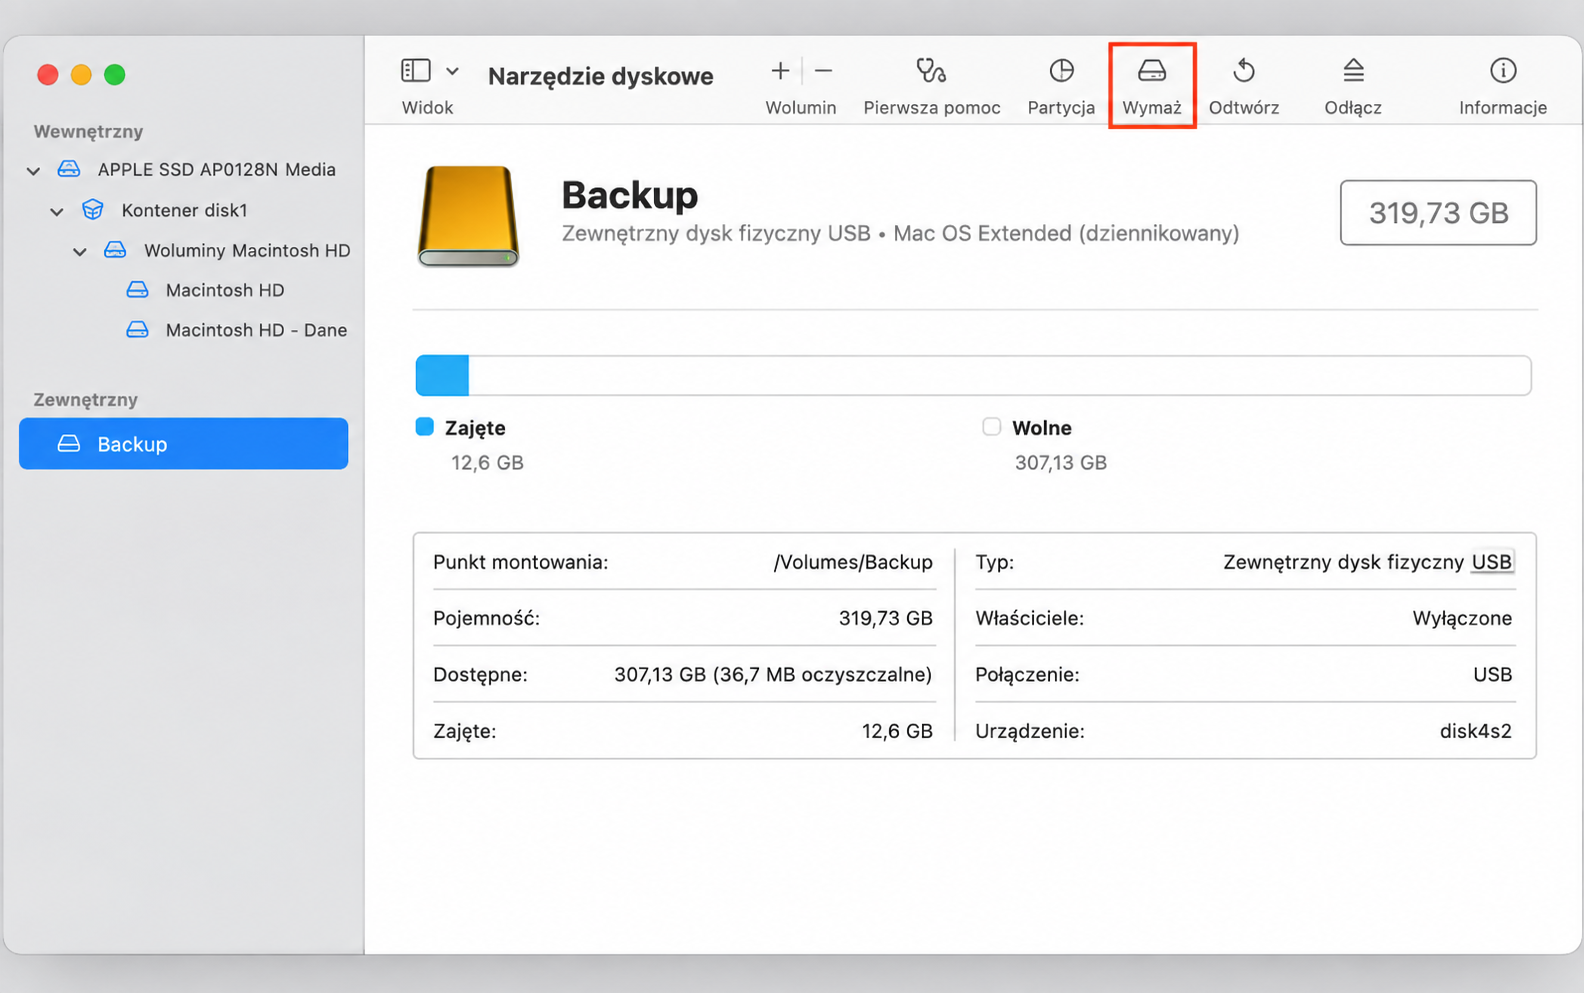This screenshot has width=1584, height=993.
Task: Show Informacje about the disk
Action: 1503,71
